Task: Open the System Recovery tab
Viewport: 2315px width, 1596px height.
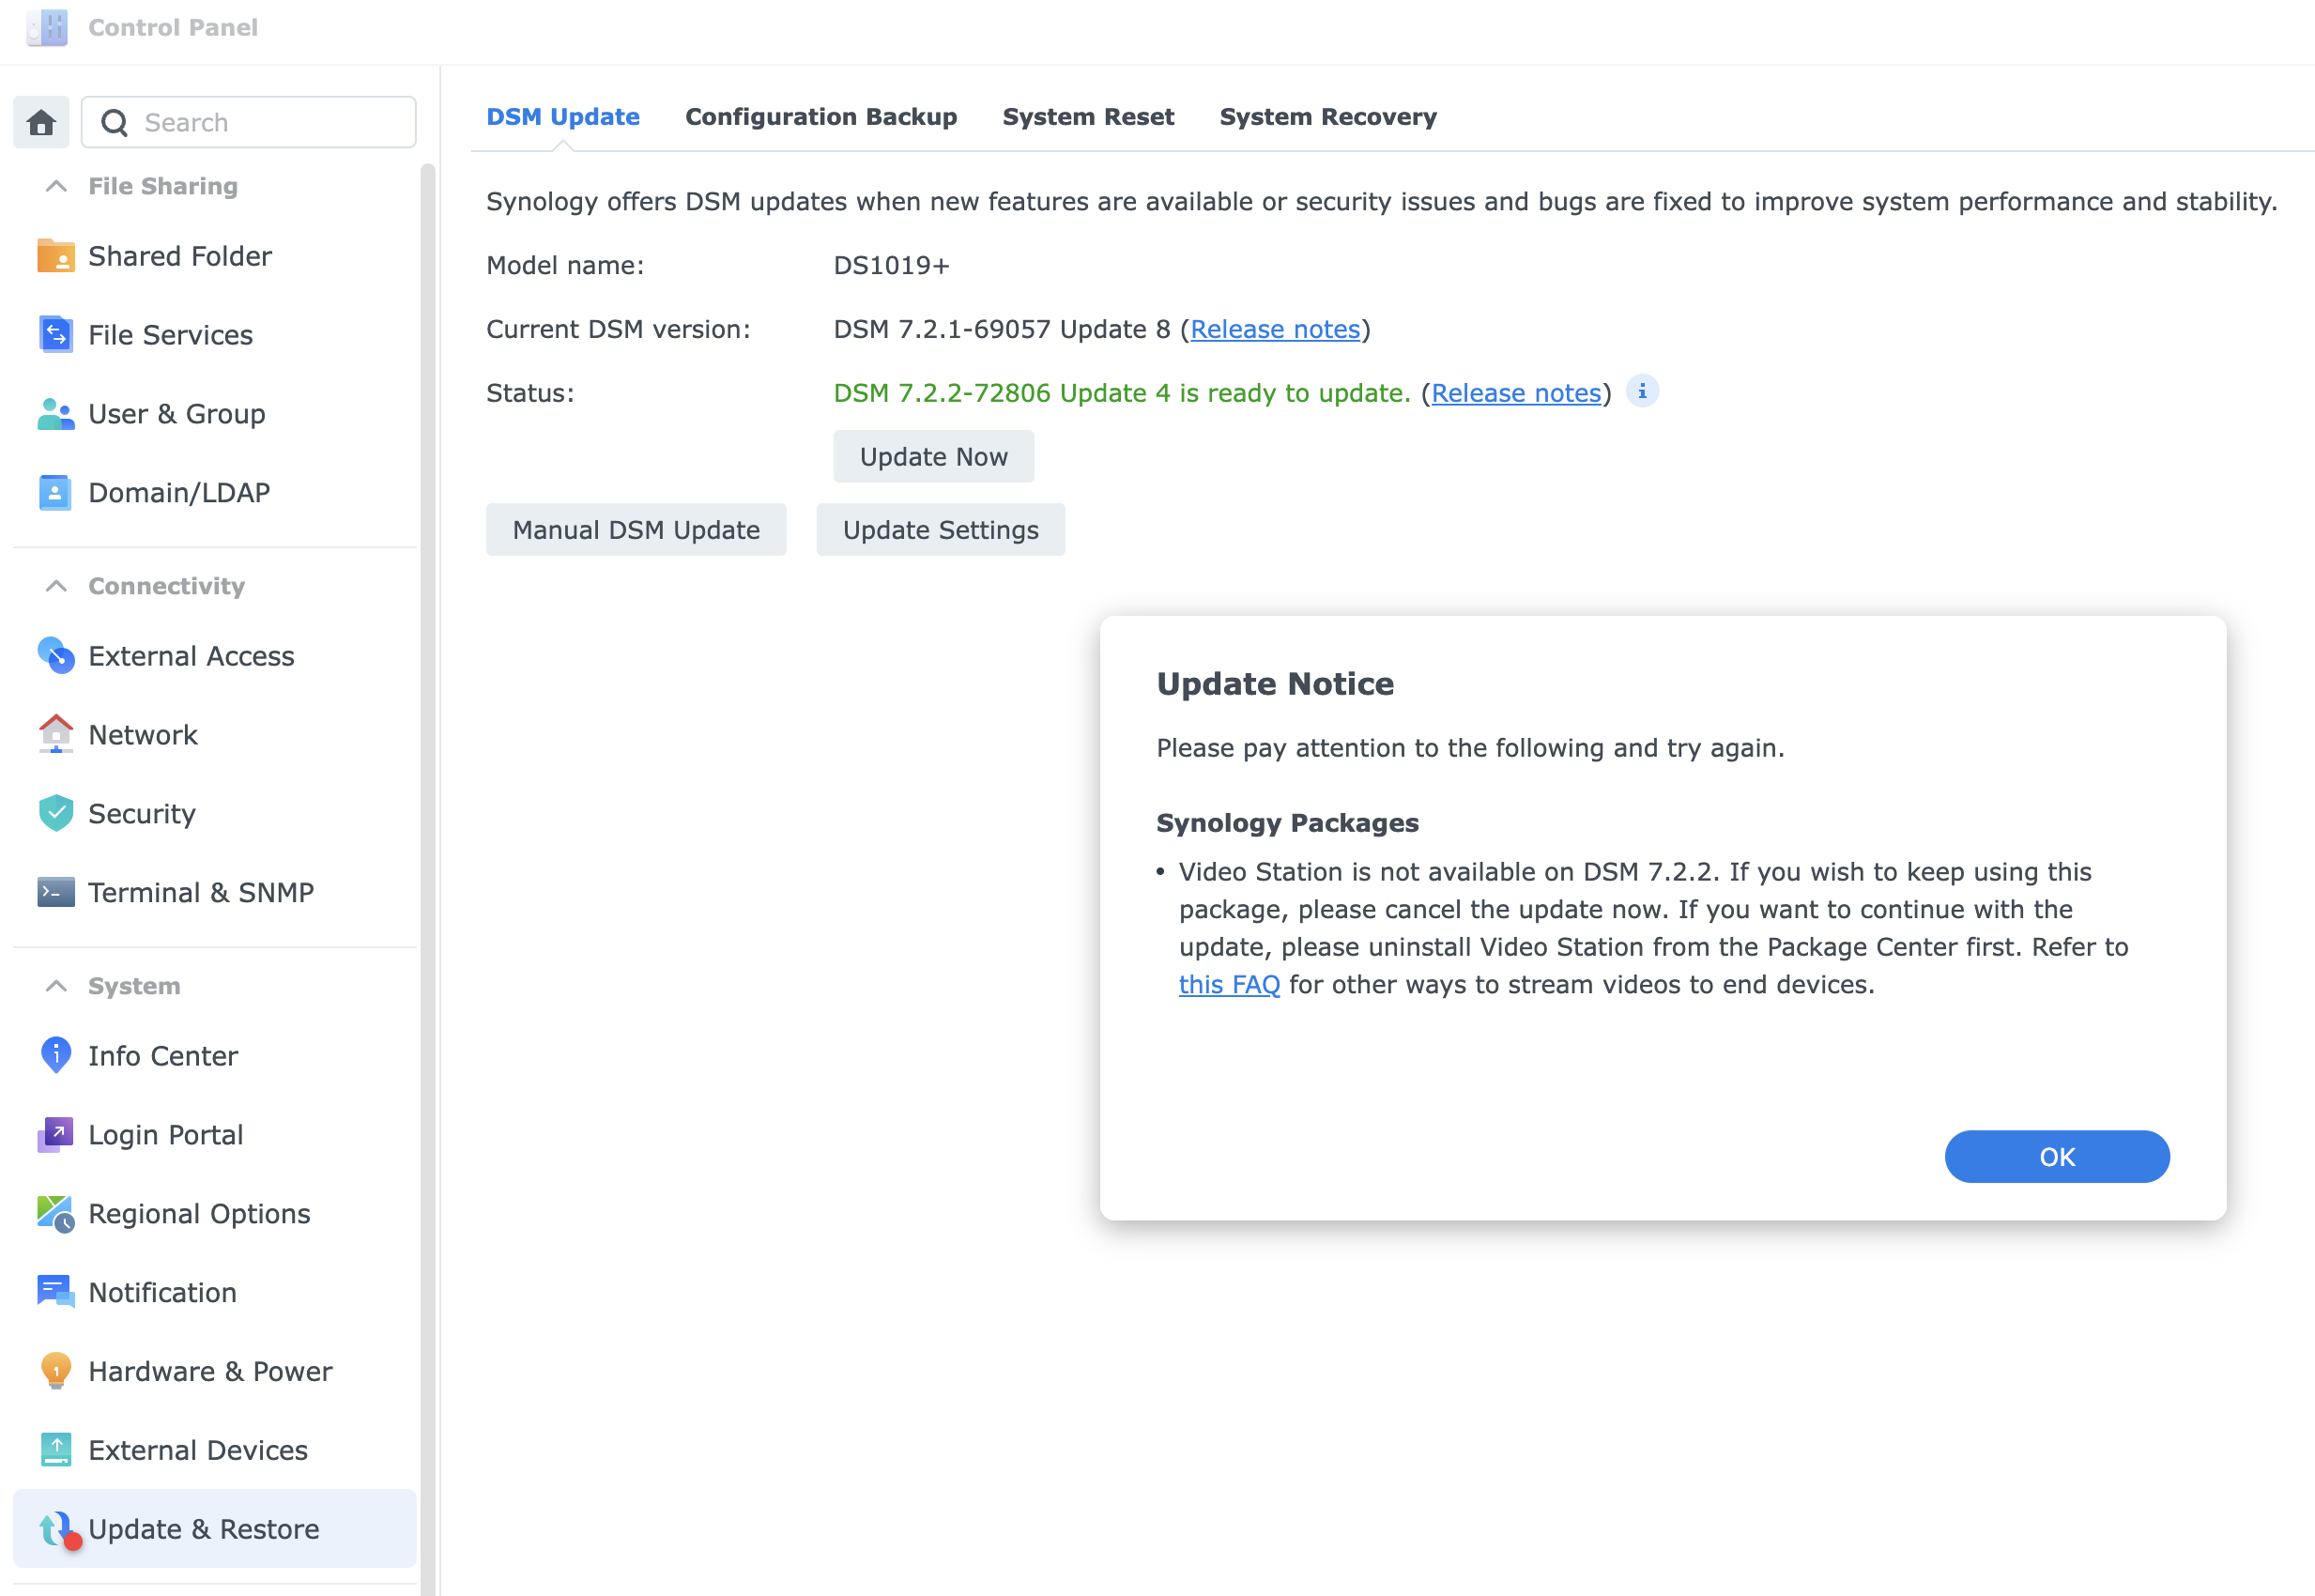Action: pyautogui.click(x=1327, y=117)
